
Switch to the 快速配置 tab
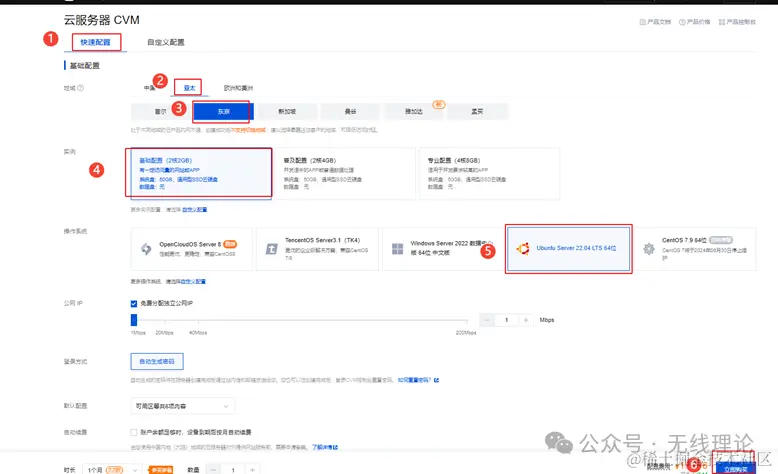coord(95,42)
